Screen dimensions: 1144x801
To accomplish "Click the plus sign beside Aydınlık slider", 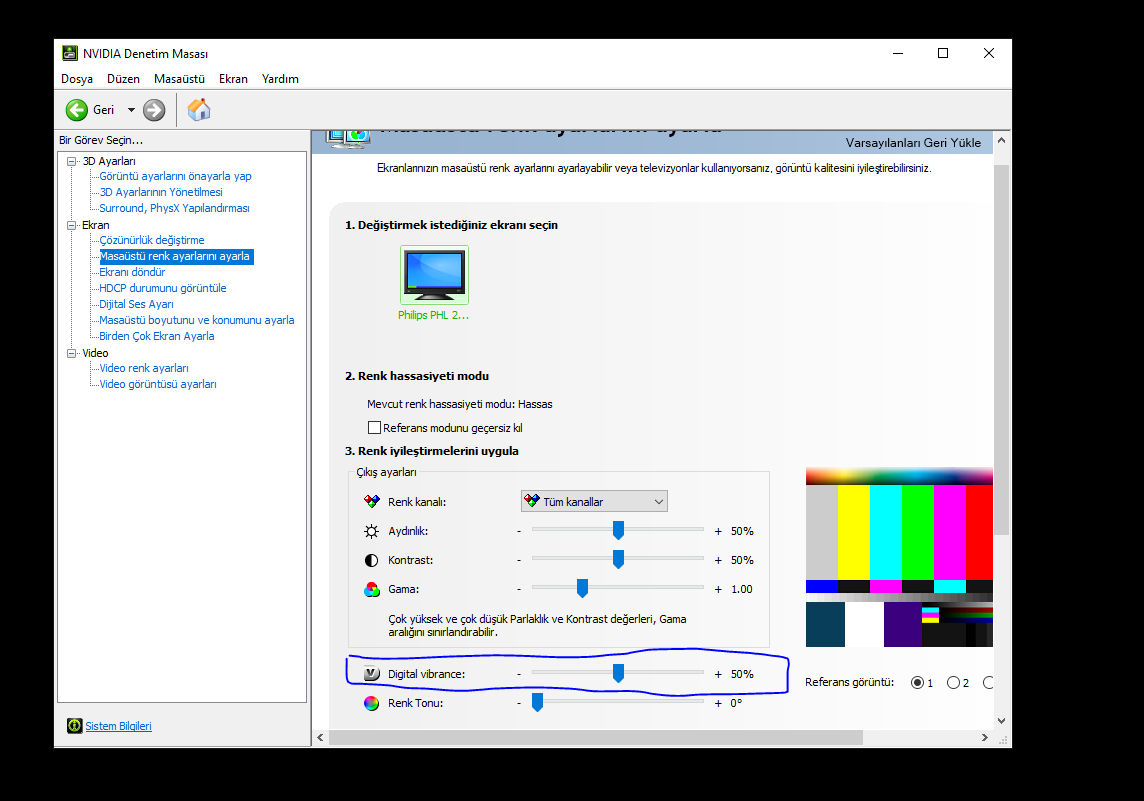I will 718,532.
